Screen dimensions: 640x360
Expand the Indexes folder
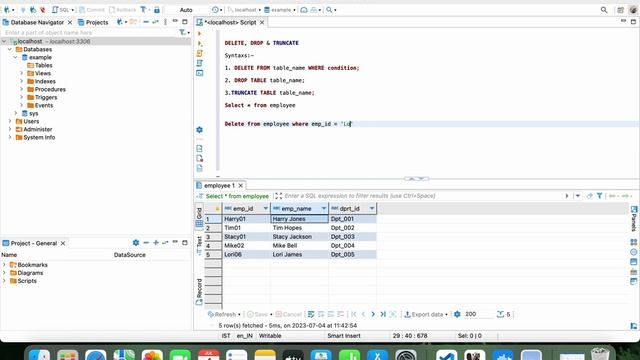tap(22, 81)
